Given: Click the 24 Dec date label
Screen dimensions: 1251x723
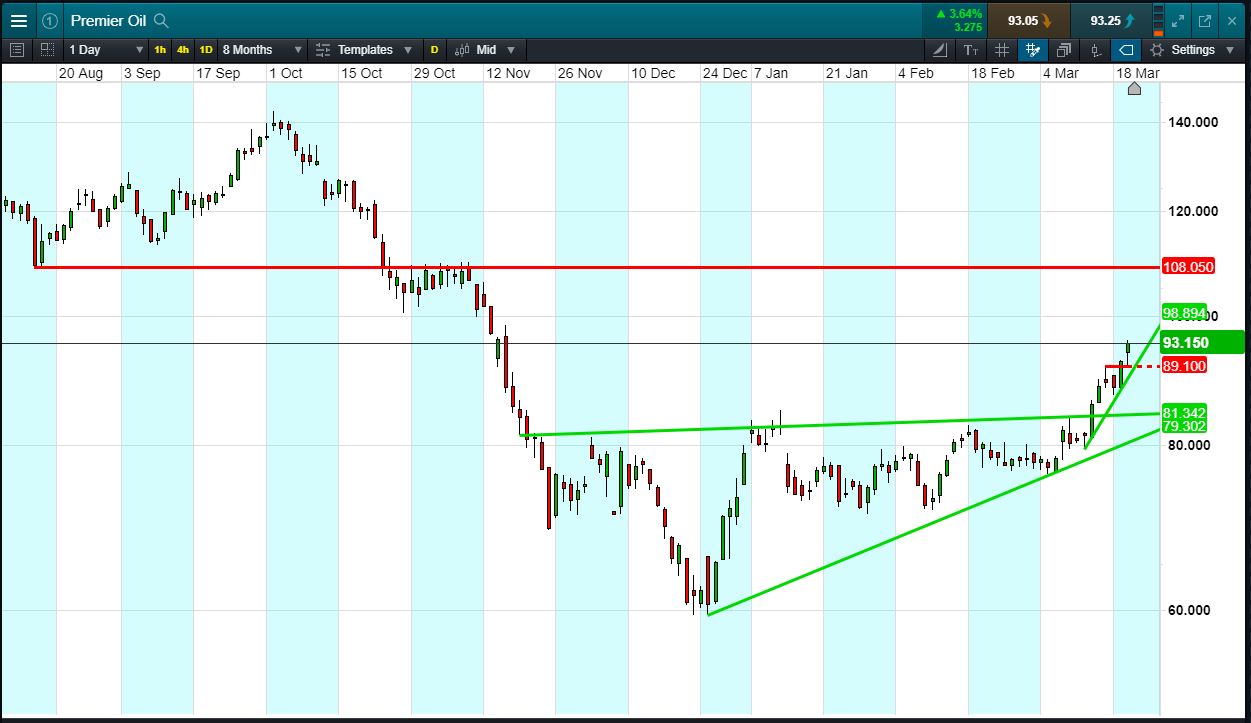Looking at the screenshot, I should point(724,73).
